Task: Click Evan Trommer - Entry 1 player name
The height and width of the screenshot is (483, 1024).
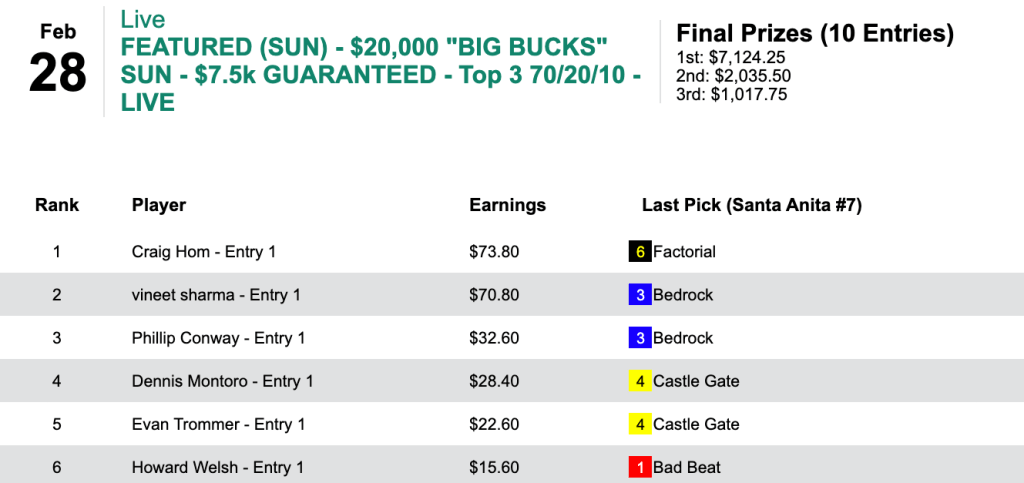Action: [218, 424]
